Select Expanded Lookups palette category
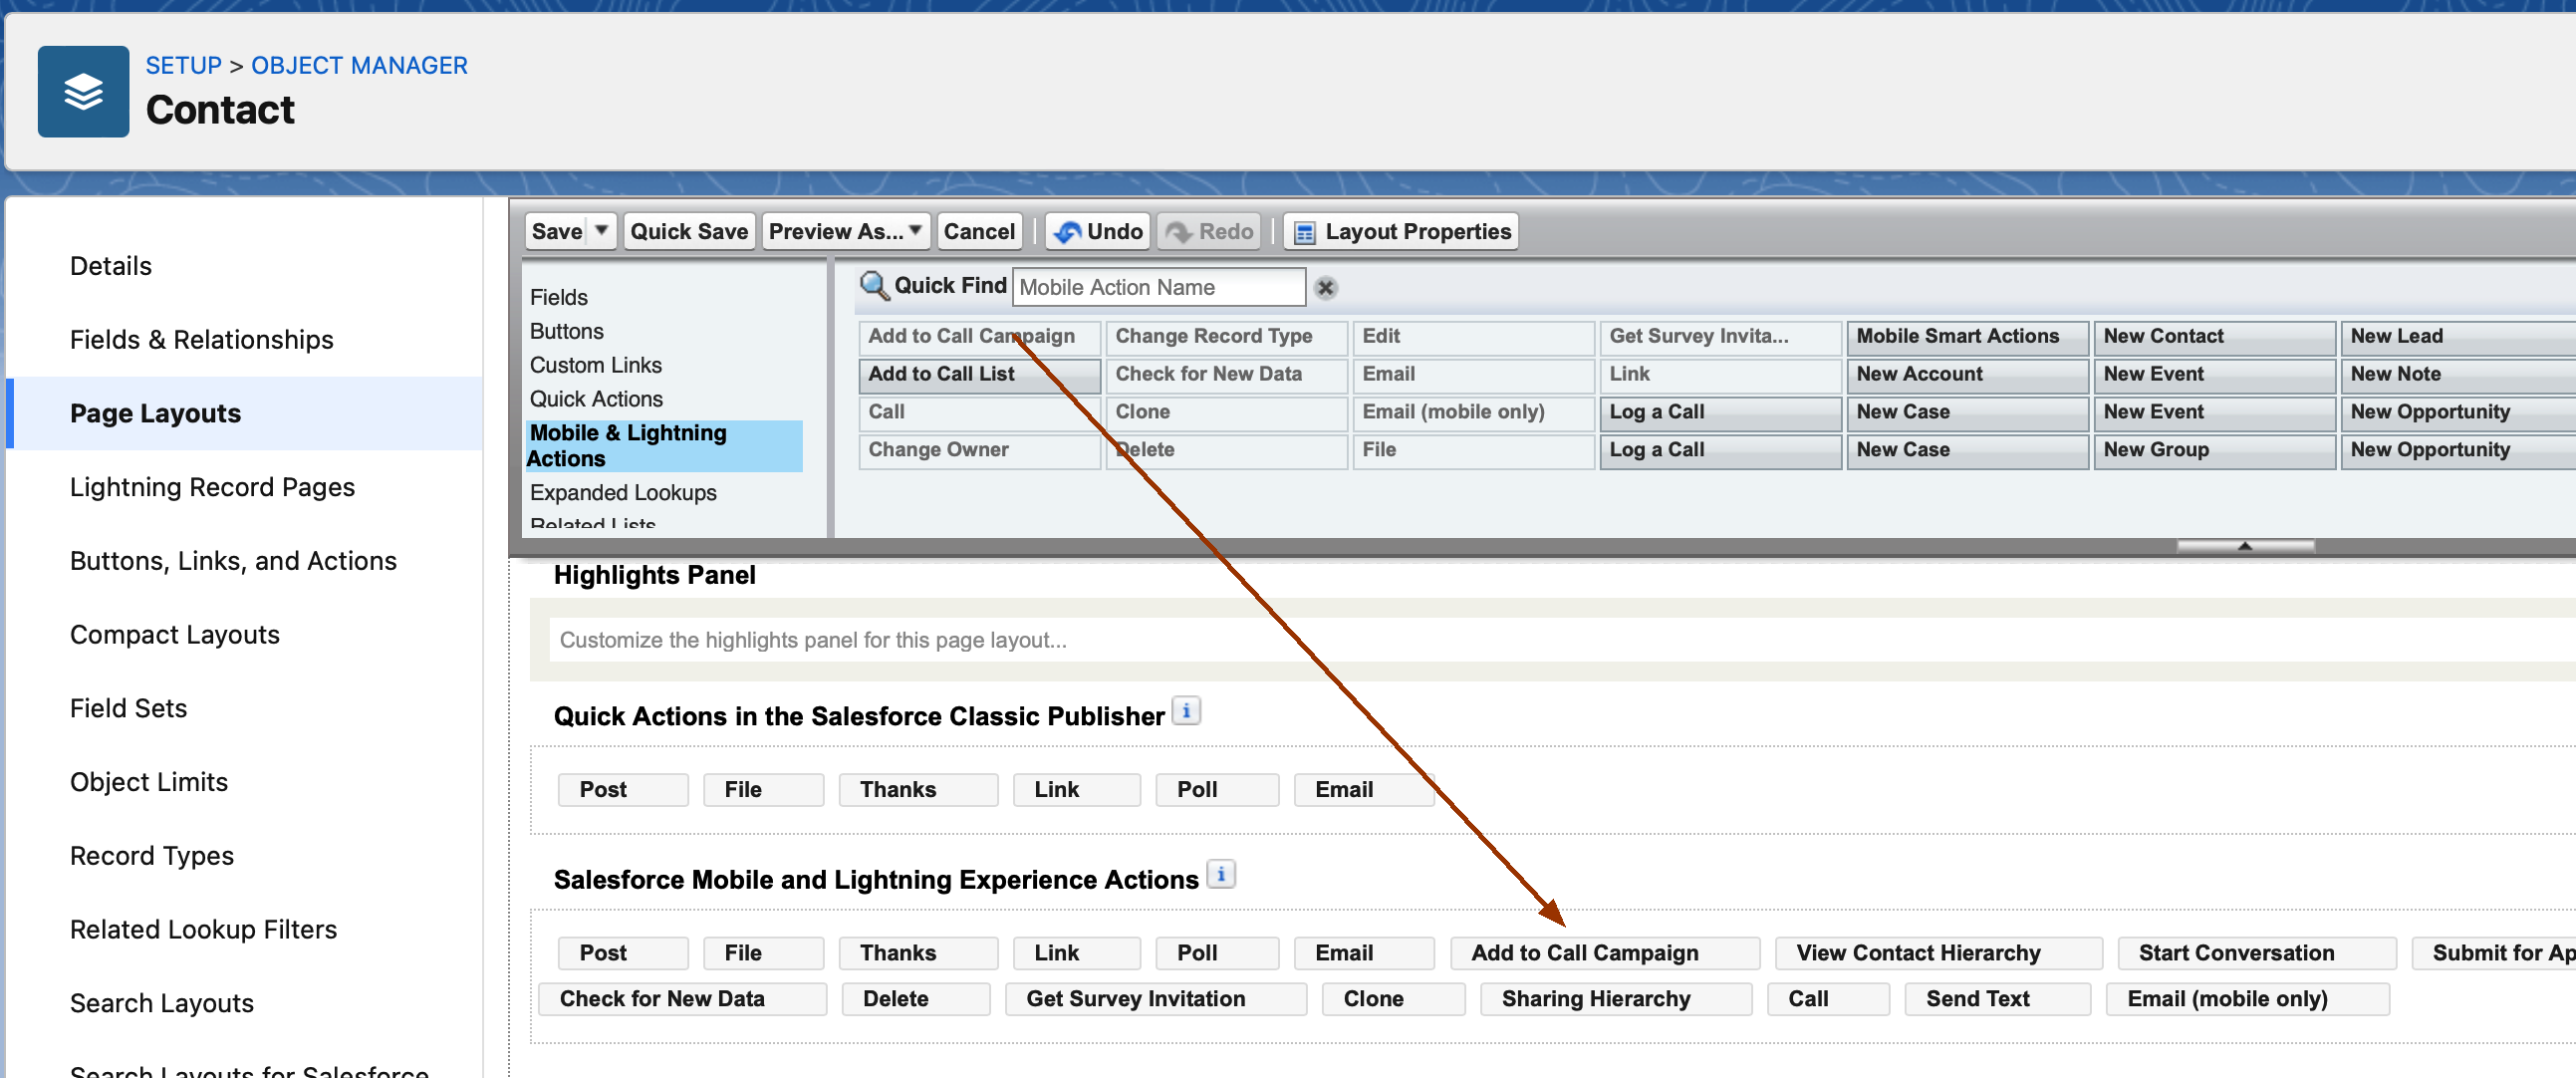2576x1078 pixels. [x=624, y=493]
